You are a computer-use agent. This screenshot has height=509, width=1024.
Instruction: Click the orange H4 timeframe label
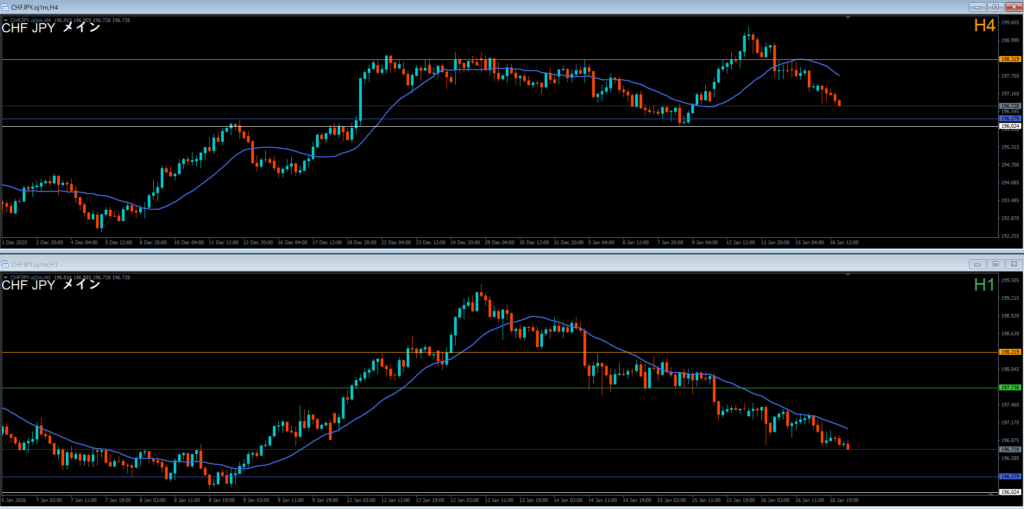984,27
